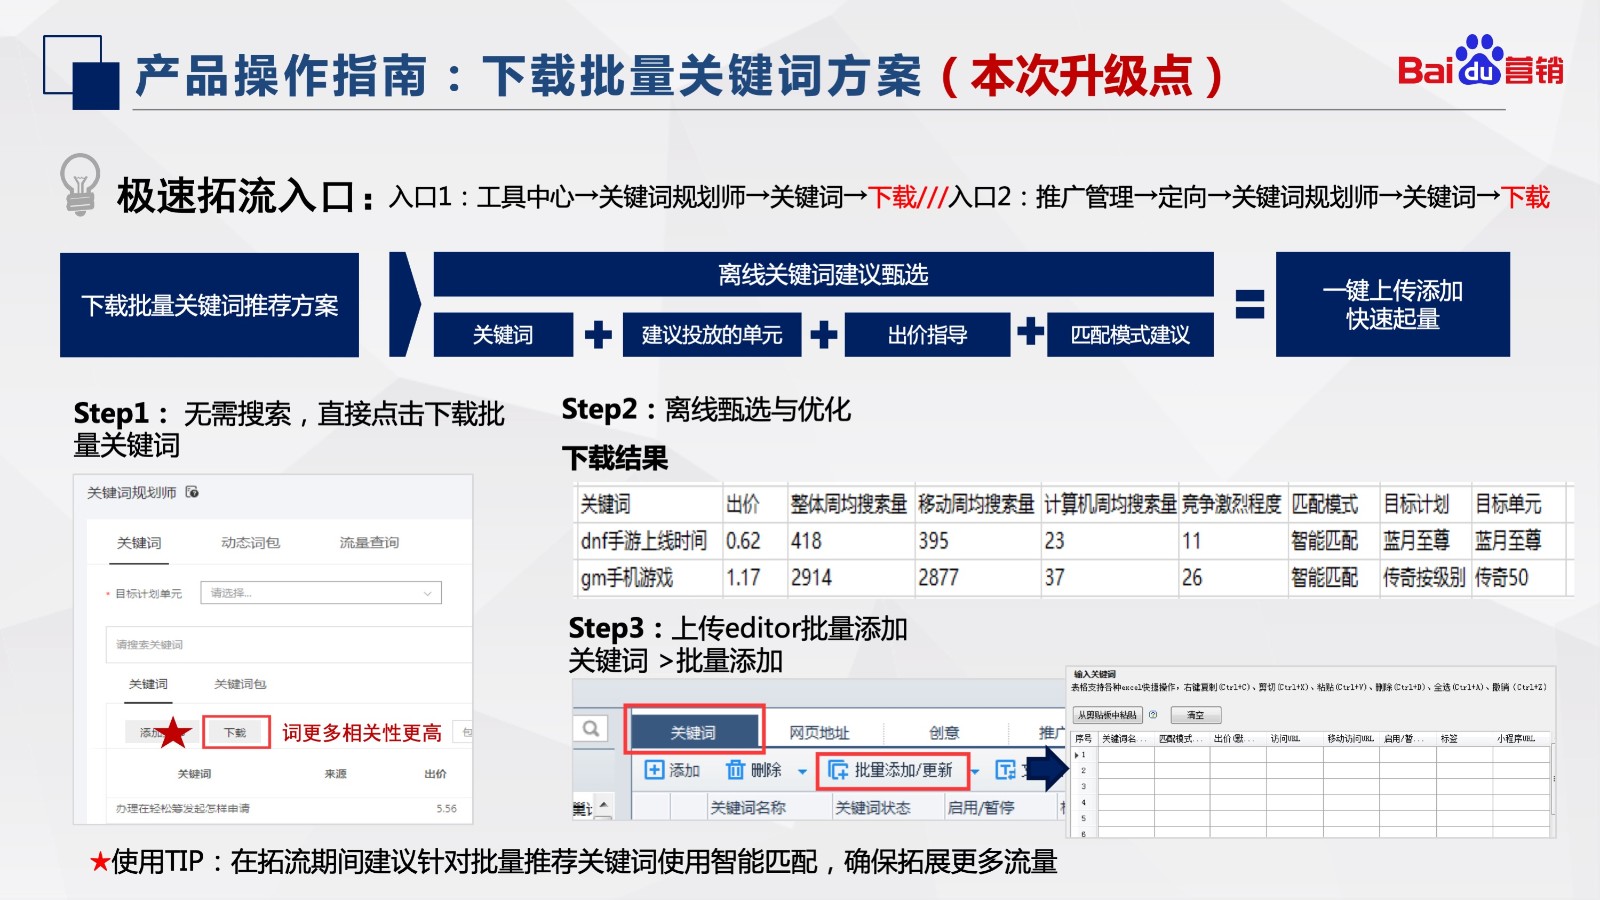Click the 清空 button in the 输入关键词 dialog
Screen dimensions: 1600x900
(x=1196, y=714)
